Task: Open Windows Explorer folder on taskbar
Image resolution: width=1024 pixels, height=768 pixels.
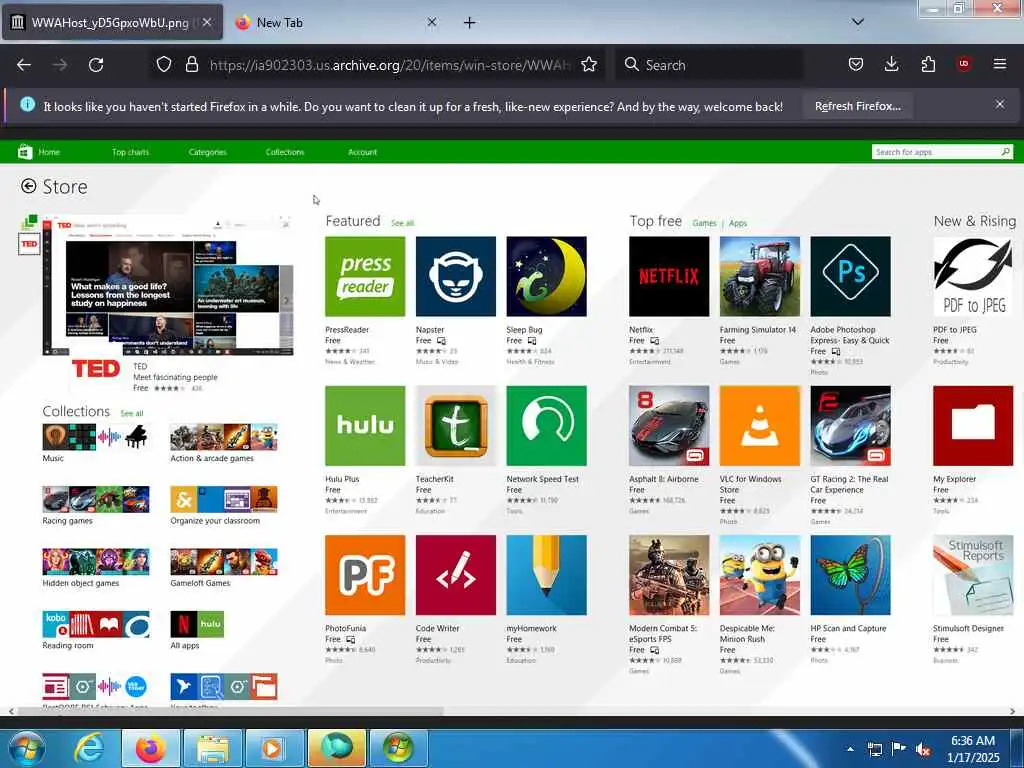Action: pos(213,748)
